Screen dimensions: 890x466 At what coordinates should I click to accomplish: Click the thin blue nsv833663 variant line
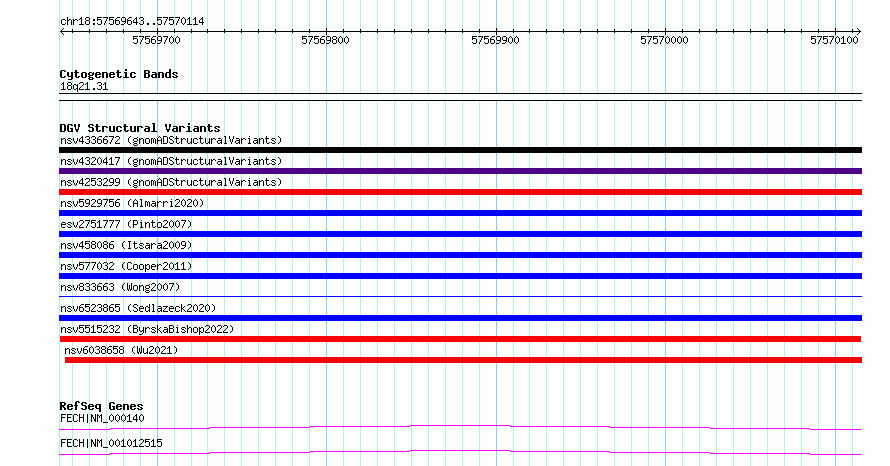pos(460,296)
